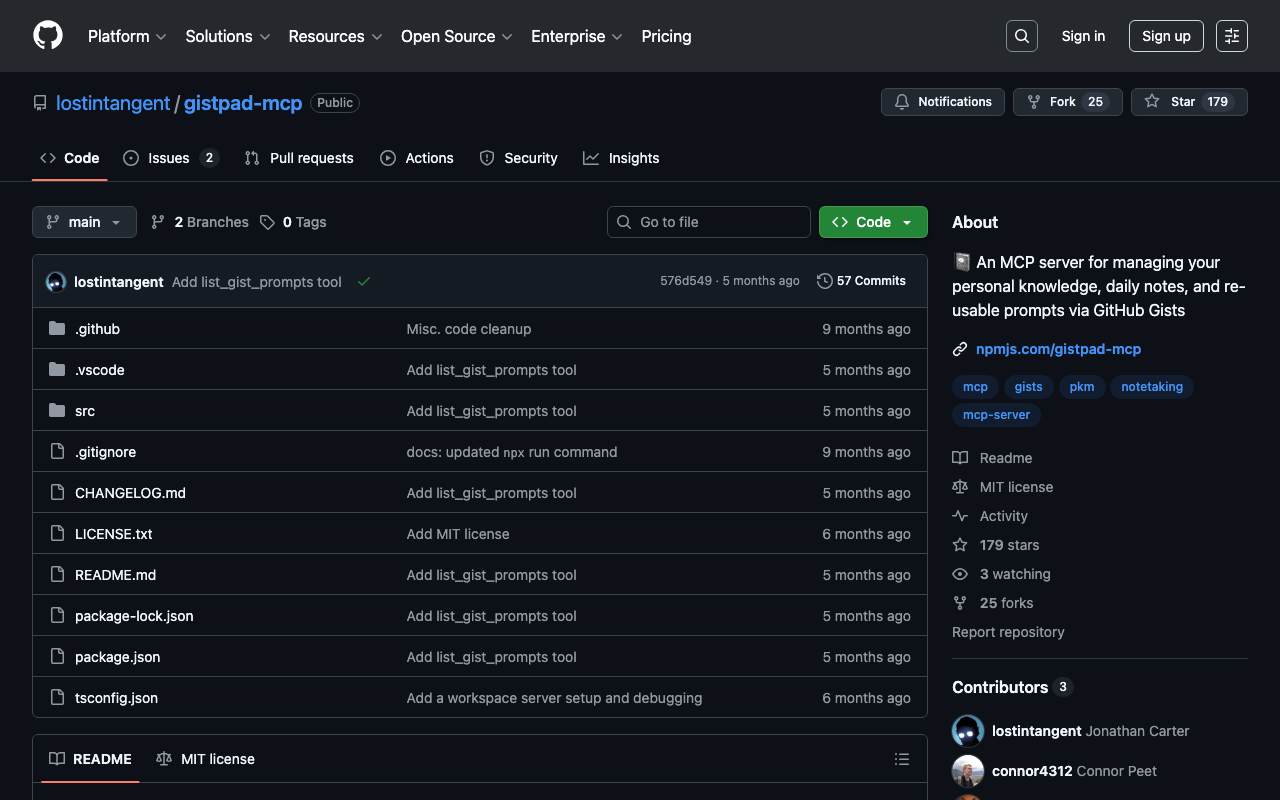Click the src folder icon

pos(57,411)
